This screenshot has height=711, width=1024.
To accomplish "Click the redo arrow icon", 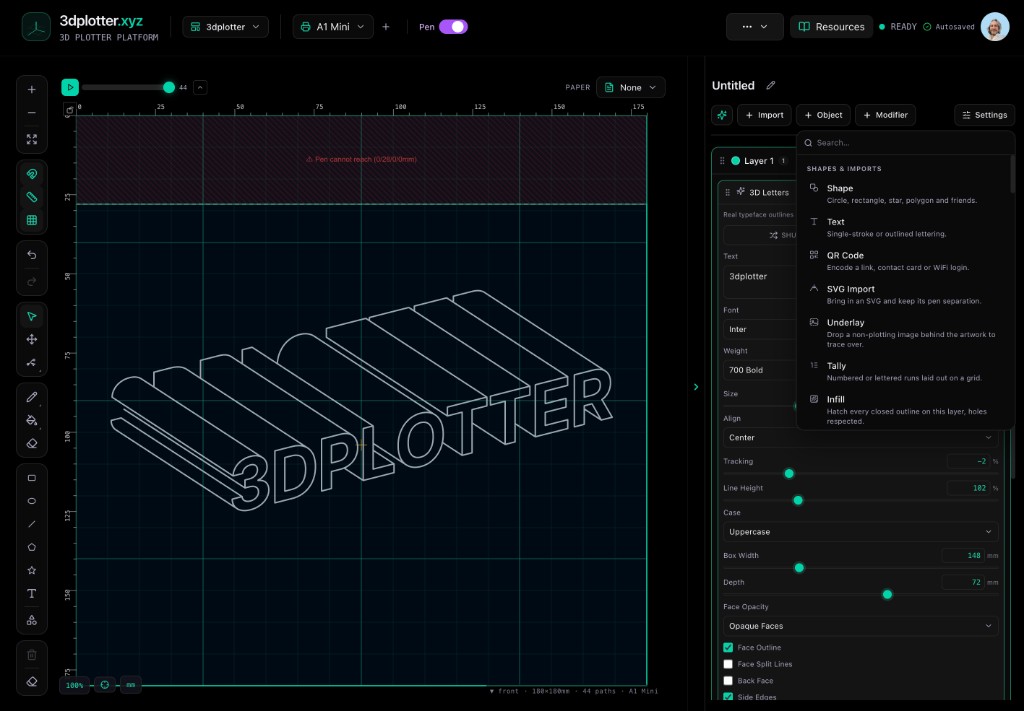I will pyautogui.click(x=31, y=281).
